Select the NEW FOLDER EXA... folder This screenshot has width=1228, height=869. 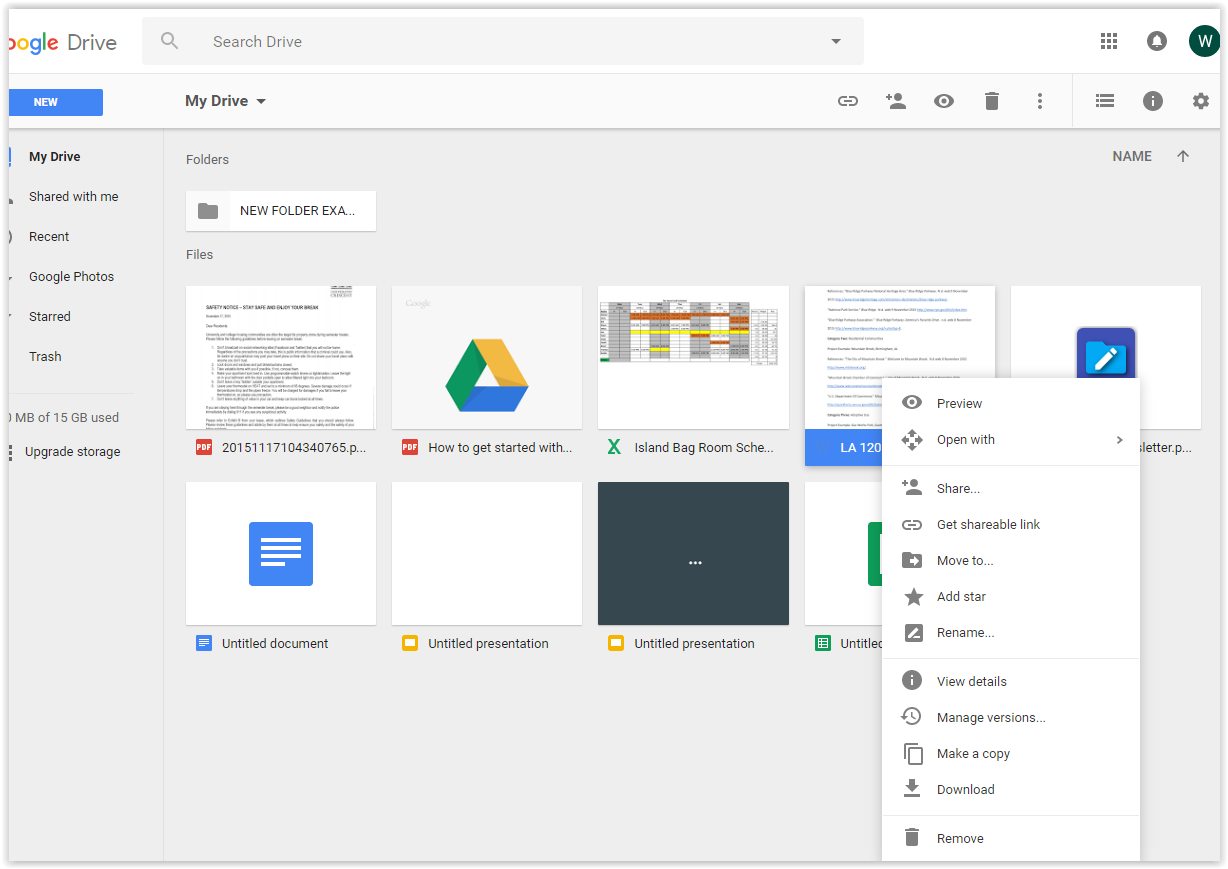[x=281, y=211]
